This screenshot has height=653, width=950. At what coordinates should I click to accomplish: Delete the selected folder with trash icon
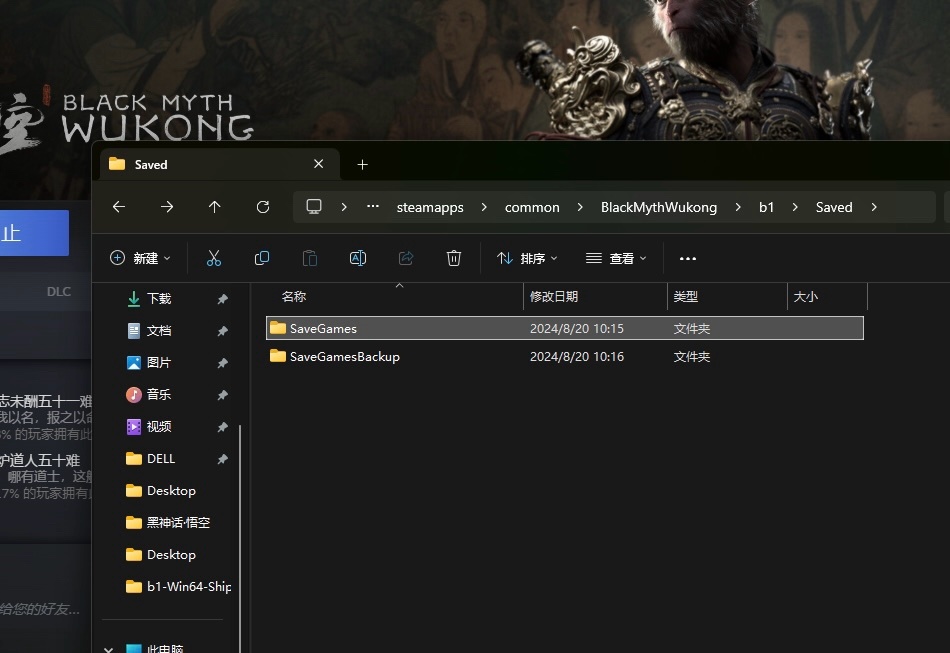[x=454, y=259]
